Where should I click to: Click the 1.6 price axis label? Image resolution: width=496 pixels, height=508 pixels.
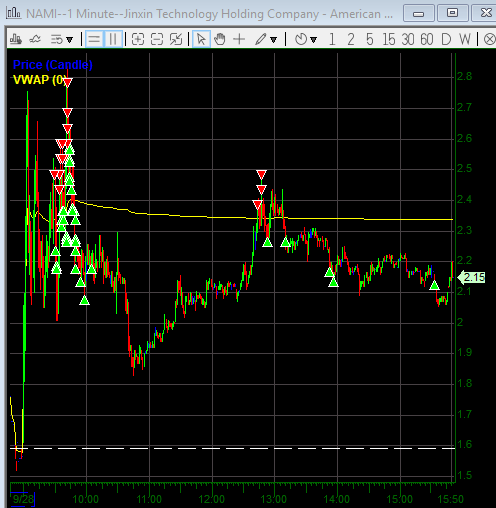pos(465,444)
